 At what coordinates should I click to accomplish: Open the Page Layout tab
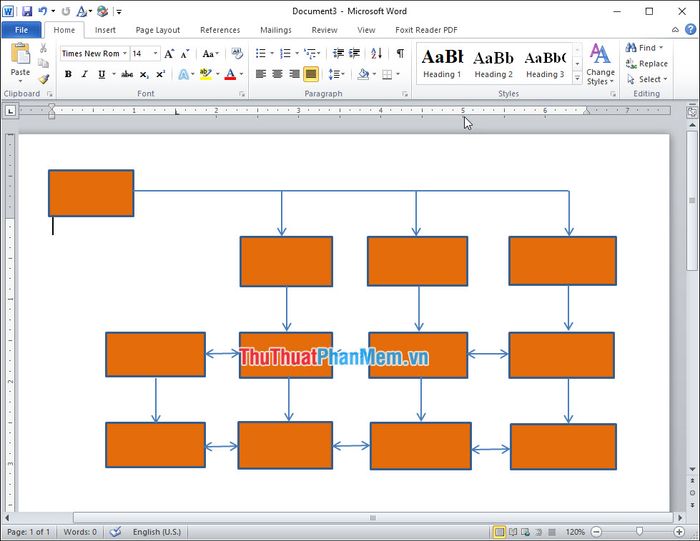pyautogui.click(x=158, y=30)
